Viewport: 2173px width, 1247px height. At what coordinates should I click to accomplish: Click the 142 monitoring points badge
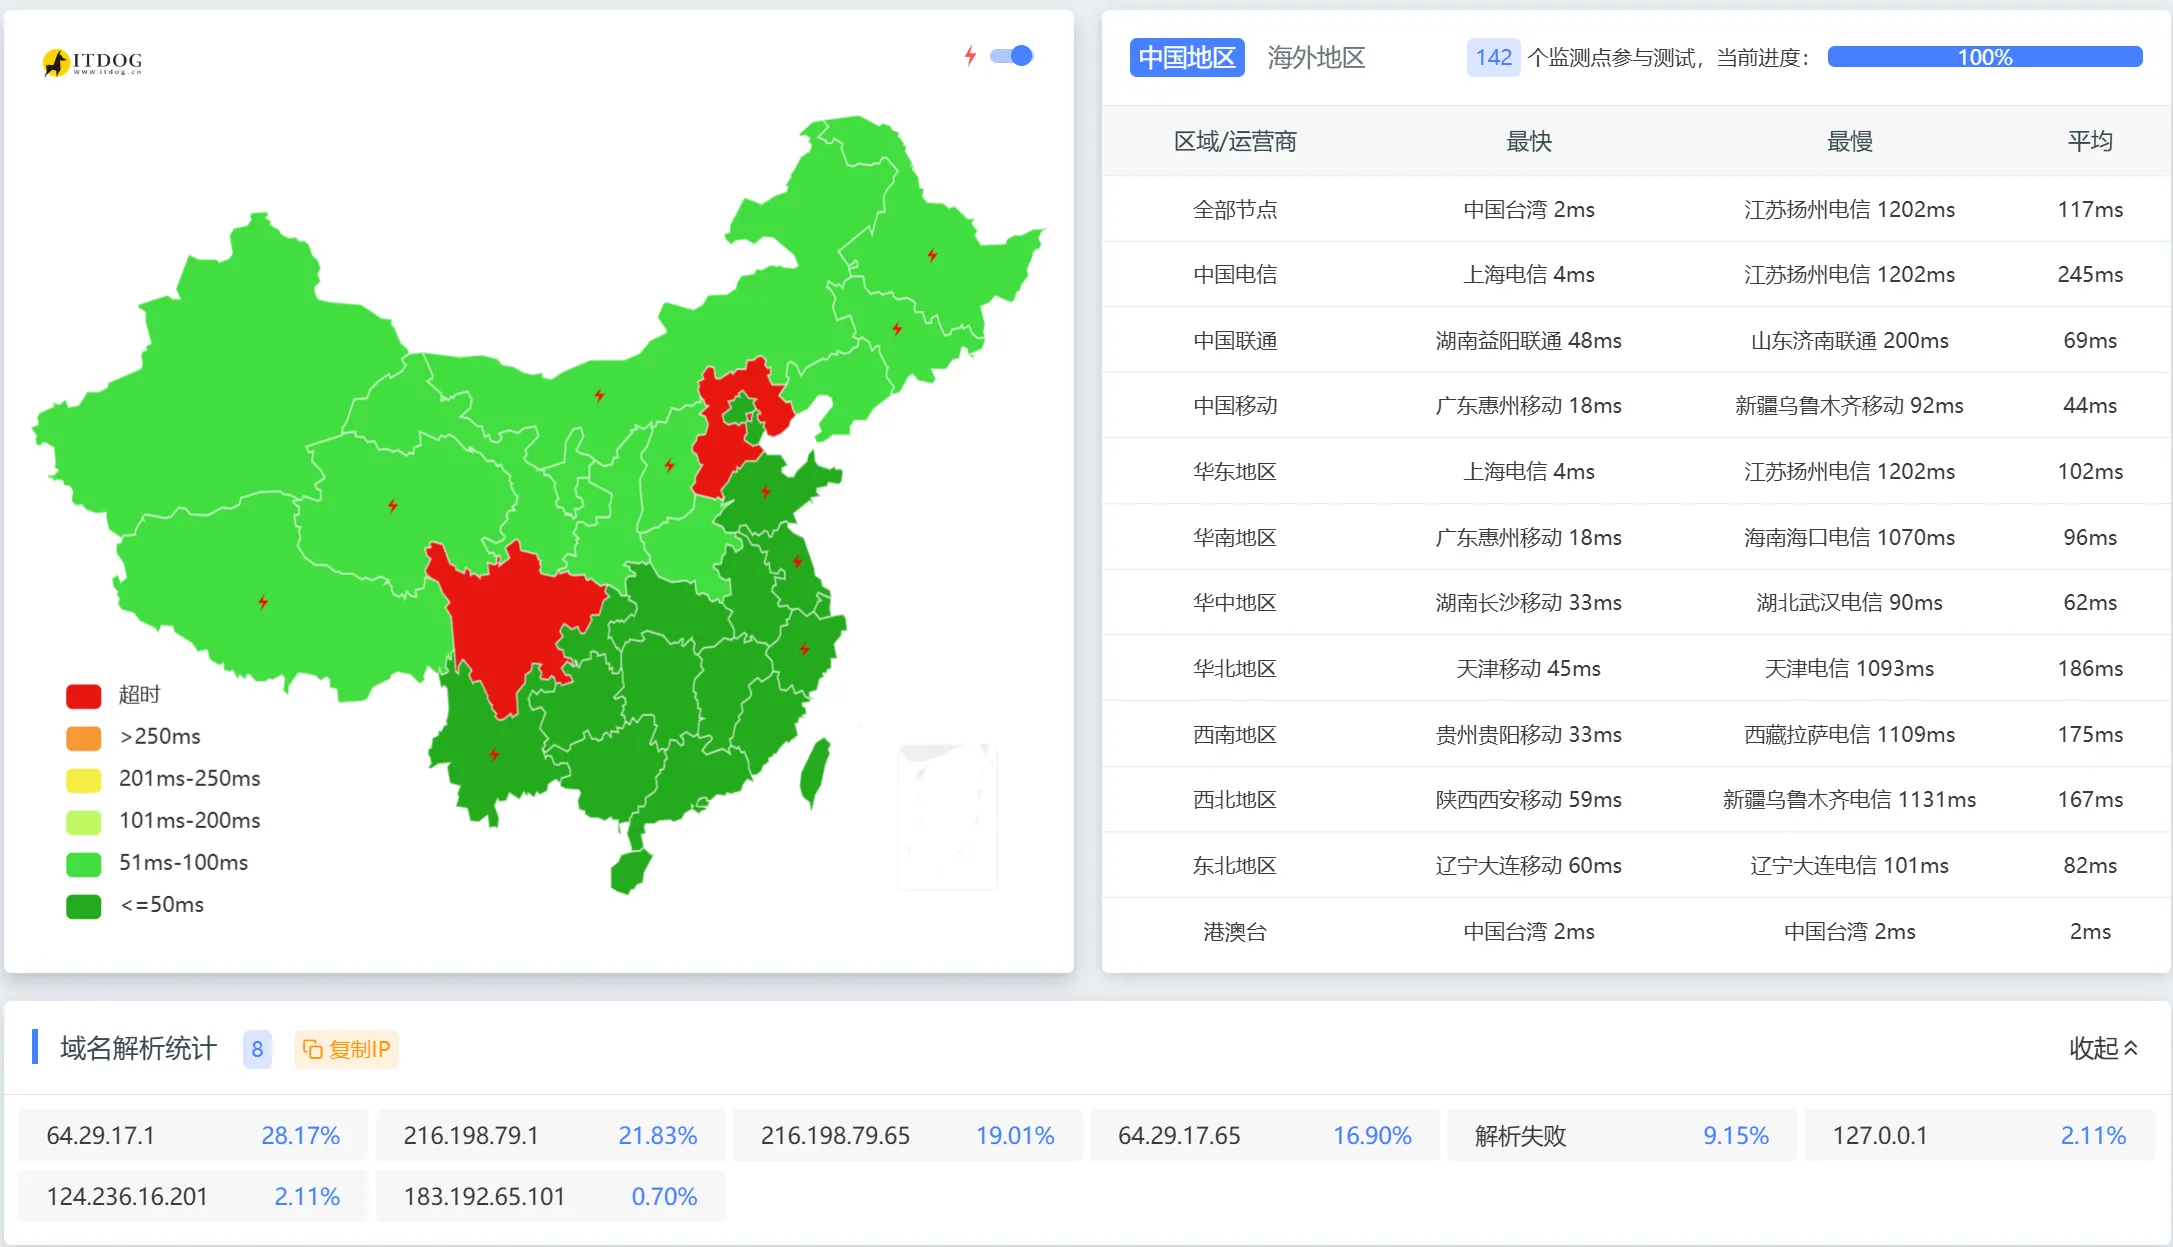[1493, 58]
